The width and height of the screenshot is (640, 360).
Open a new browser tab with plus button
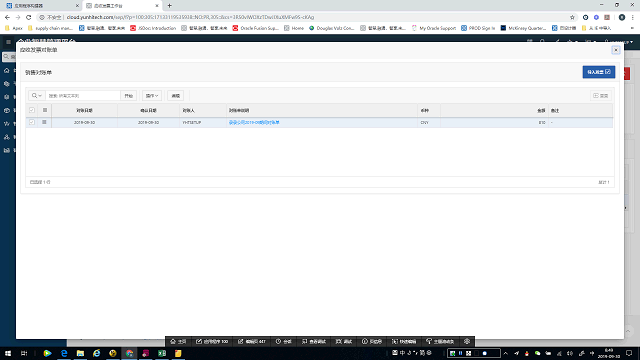[169, 6]
